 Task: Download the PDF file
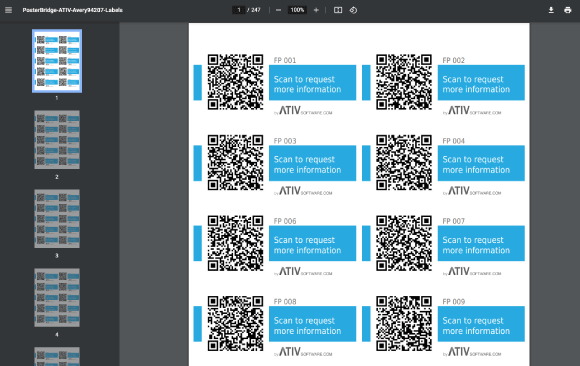click(x=551, y=10)
